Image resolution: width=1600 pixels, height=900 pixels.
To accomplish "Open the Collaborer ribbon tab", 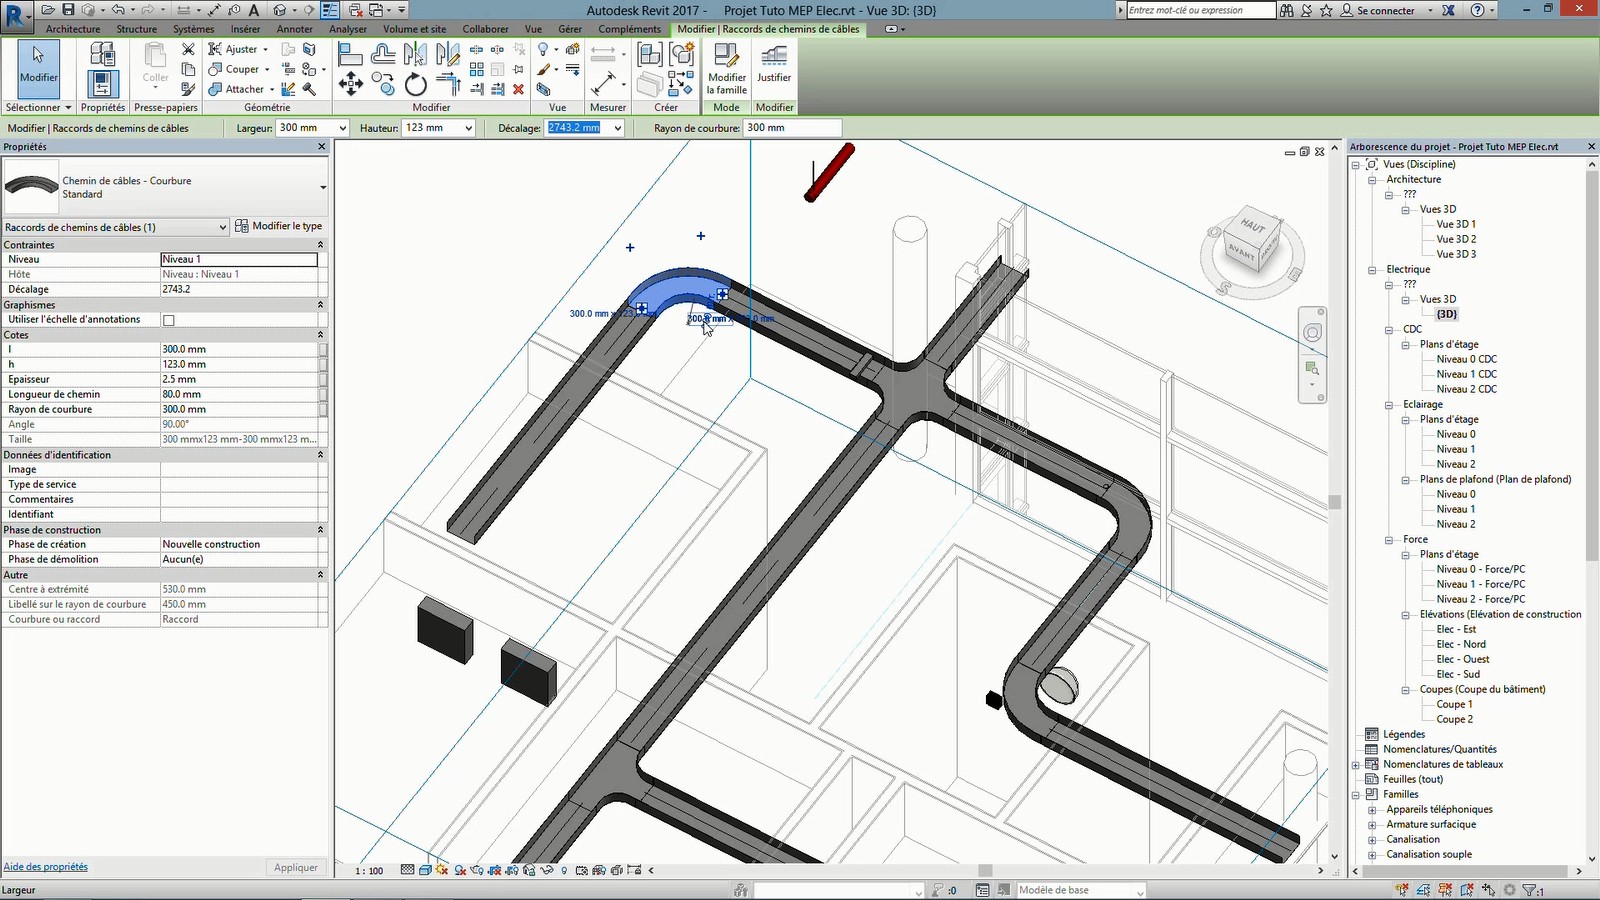I will (485, 29).
